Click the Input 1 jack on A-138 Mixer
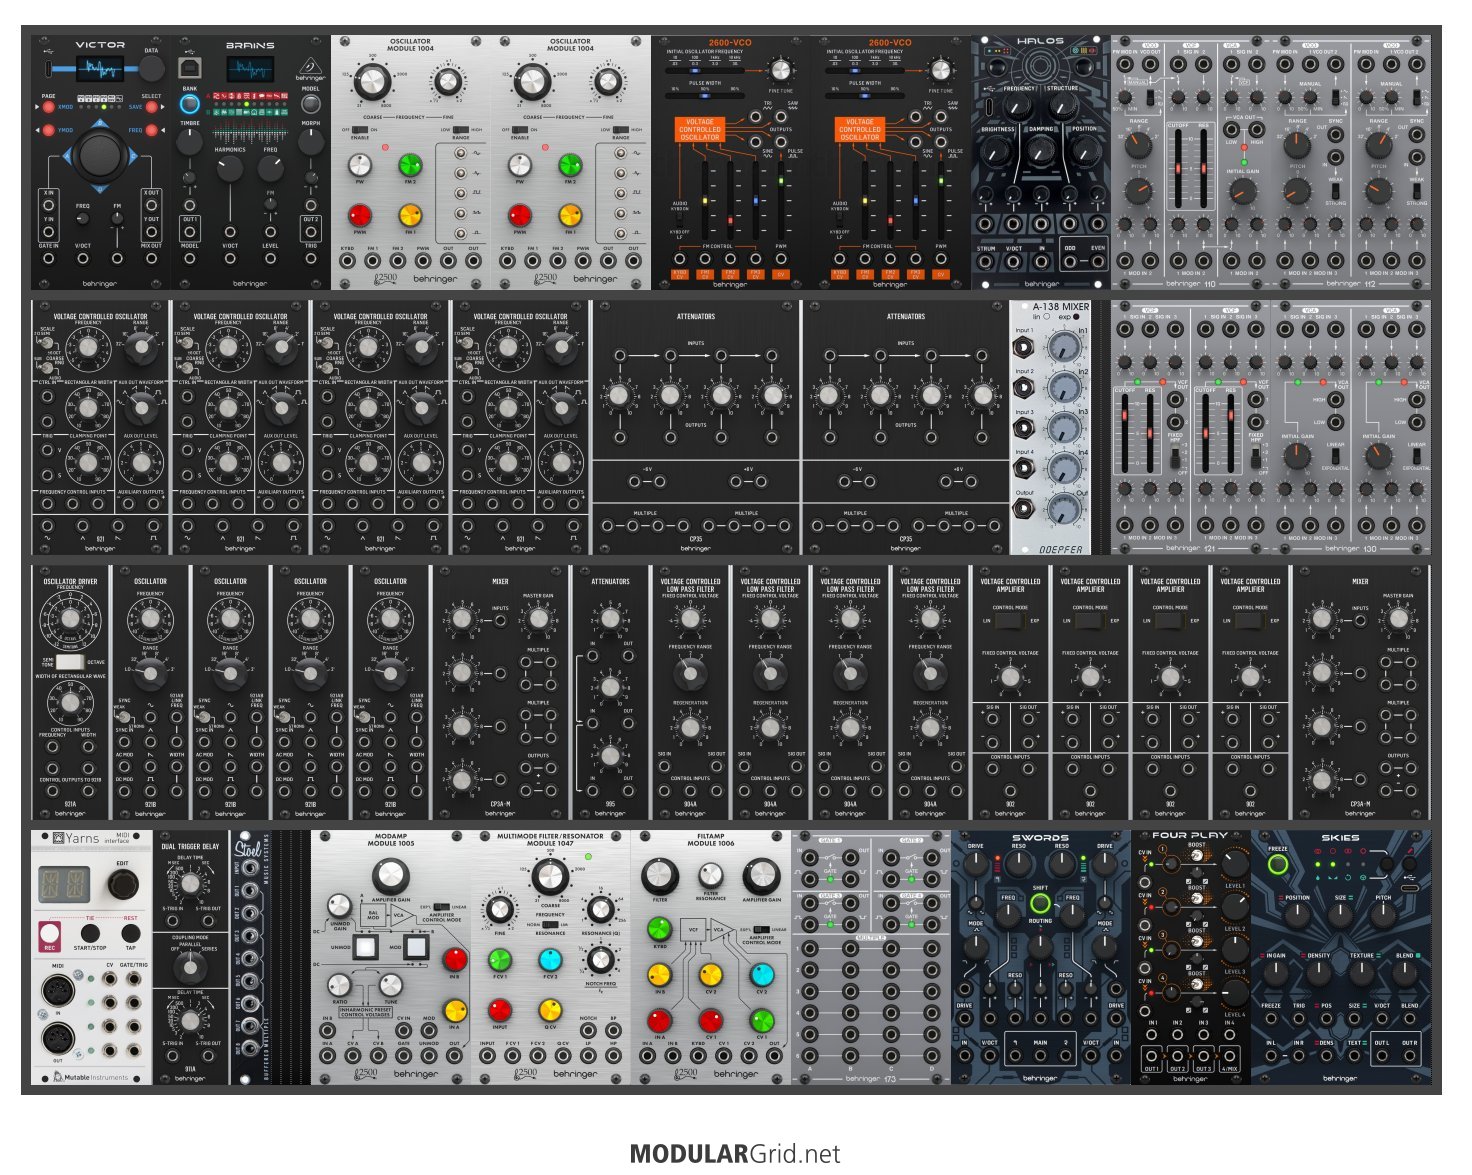 [x=1024, y=347]
